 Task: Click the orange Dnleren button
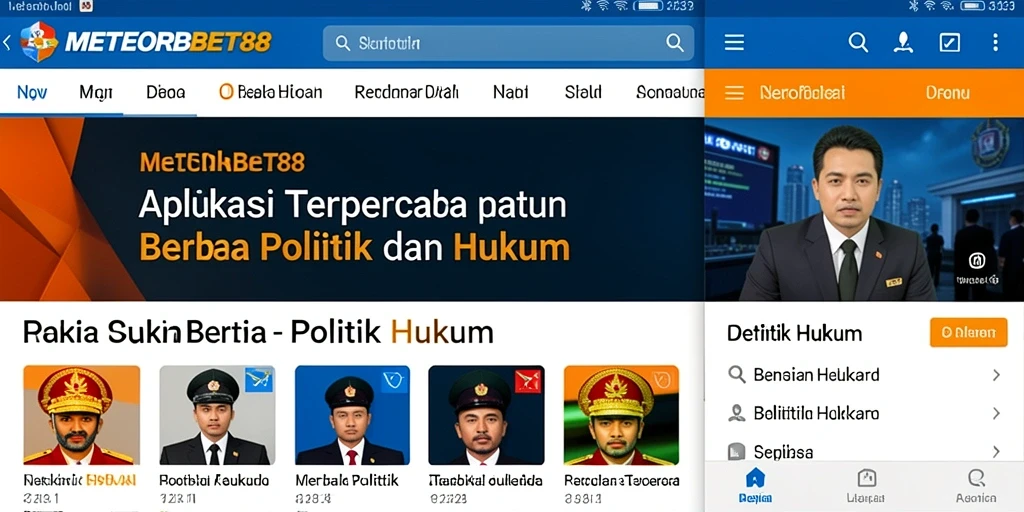coord(968,333)
